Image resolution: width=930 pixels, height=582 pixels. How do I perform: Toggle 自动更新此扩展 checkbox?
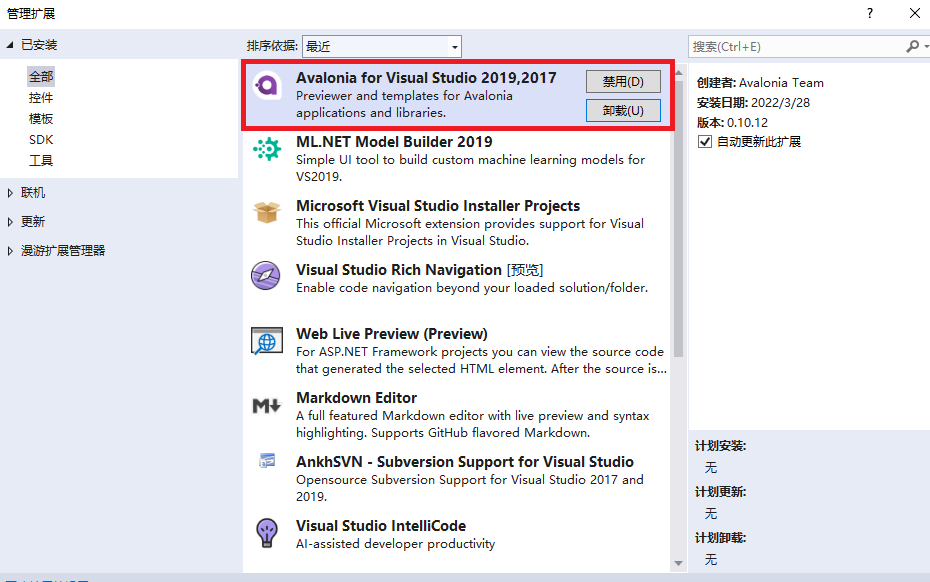pos(705,142)
